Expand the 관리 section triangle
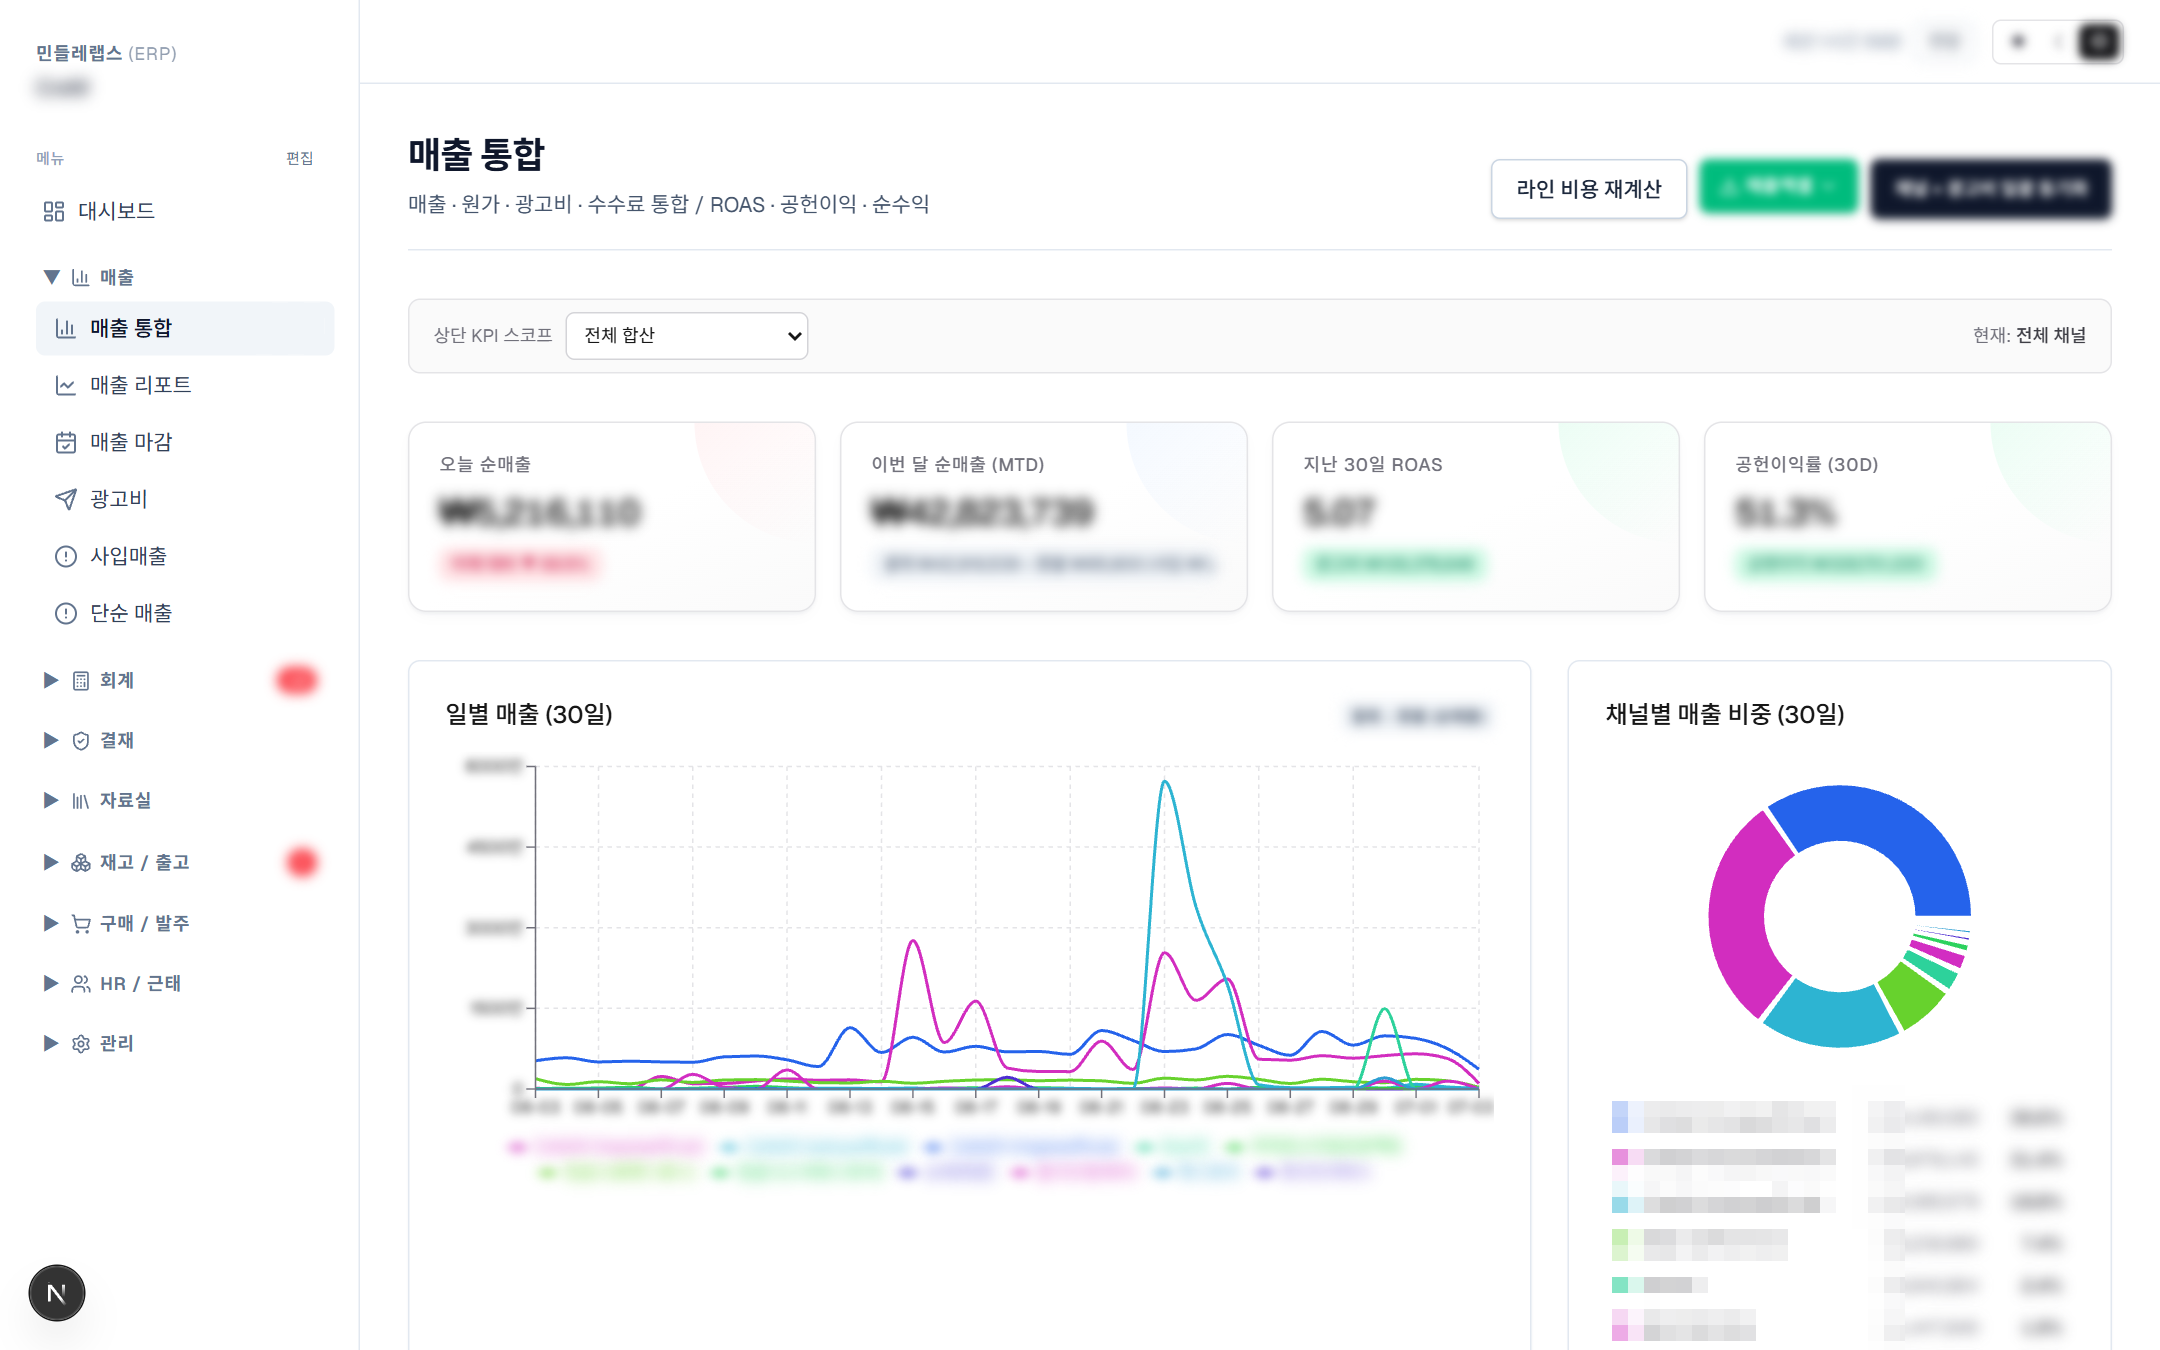2160x1350 pixels. point(51,1043)
